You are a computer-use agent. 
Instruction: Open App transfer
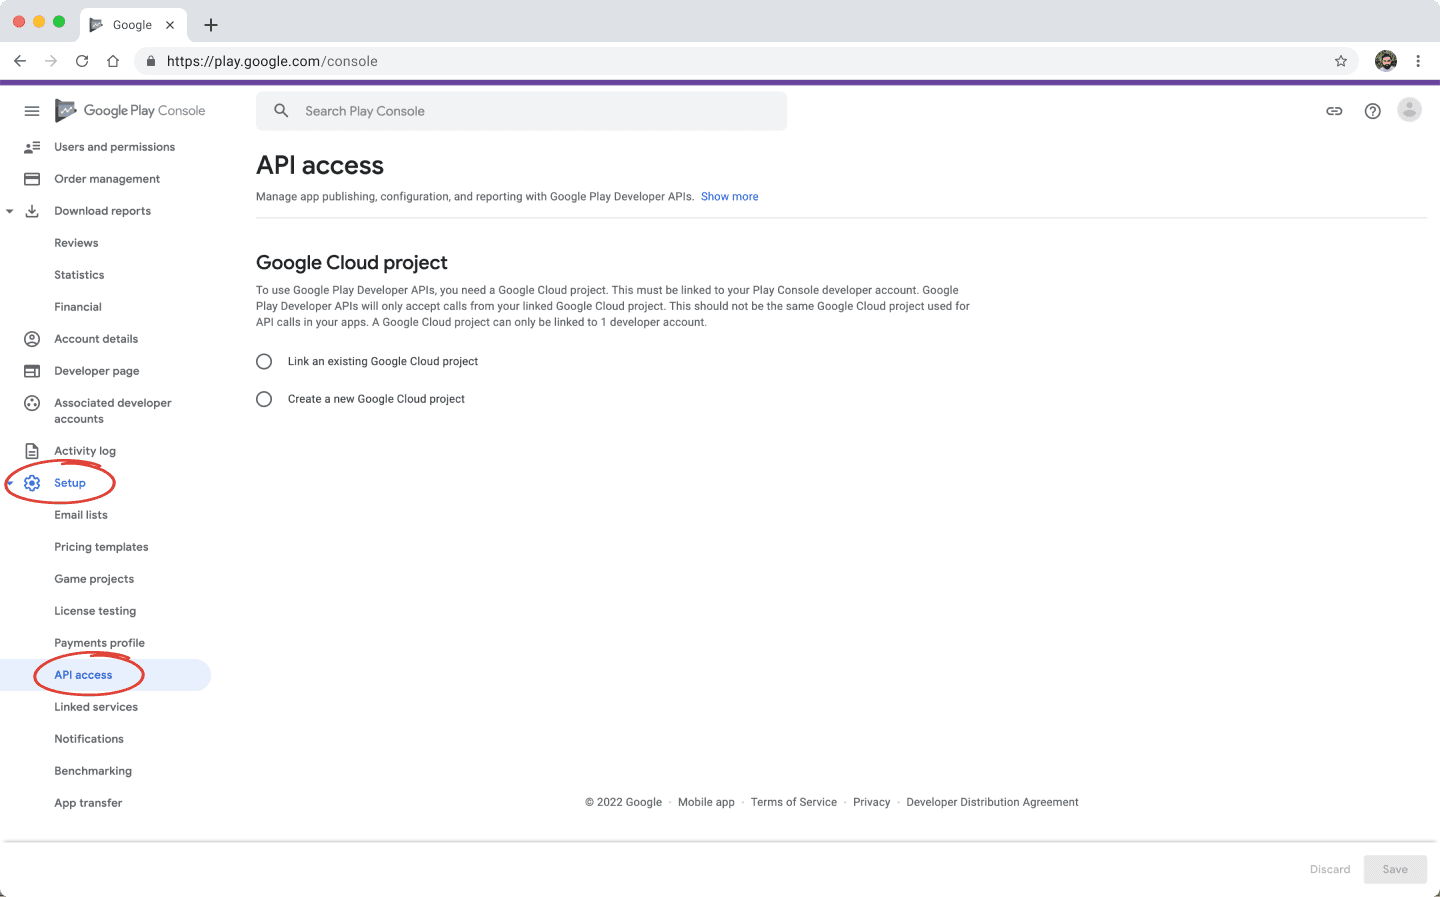coord(88,803)
